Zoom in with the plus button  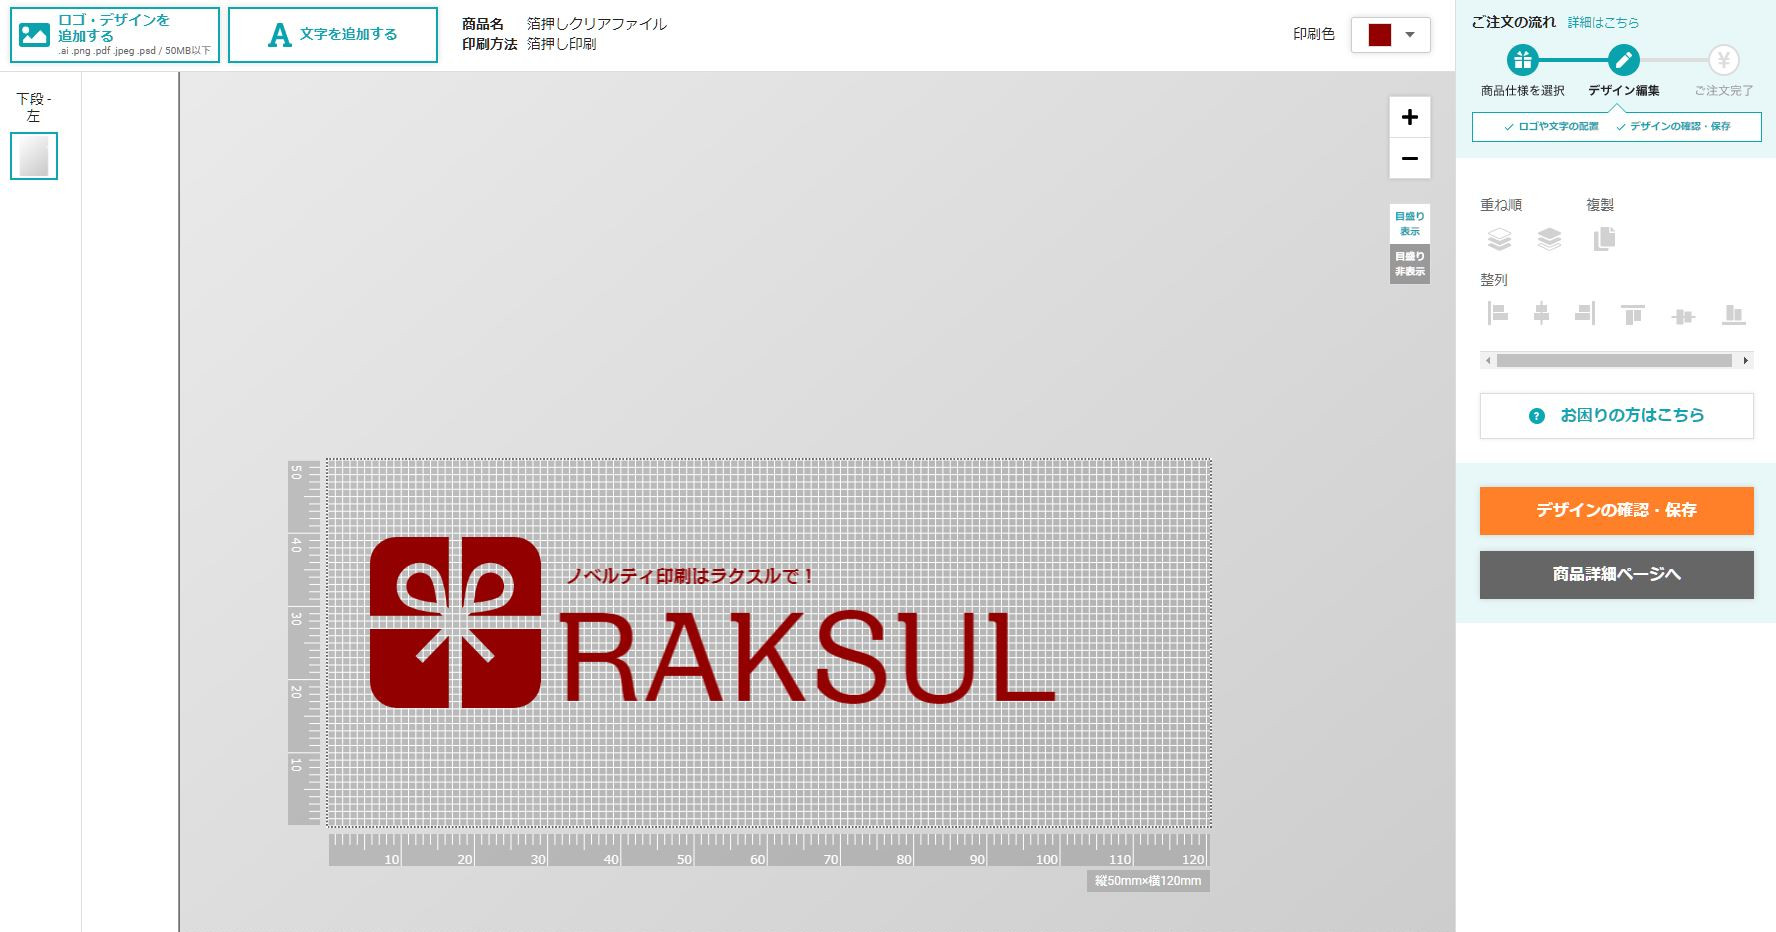pyautogui.click(x=1410, y=117)
